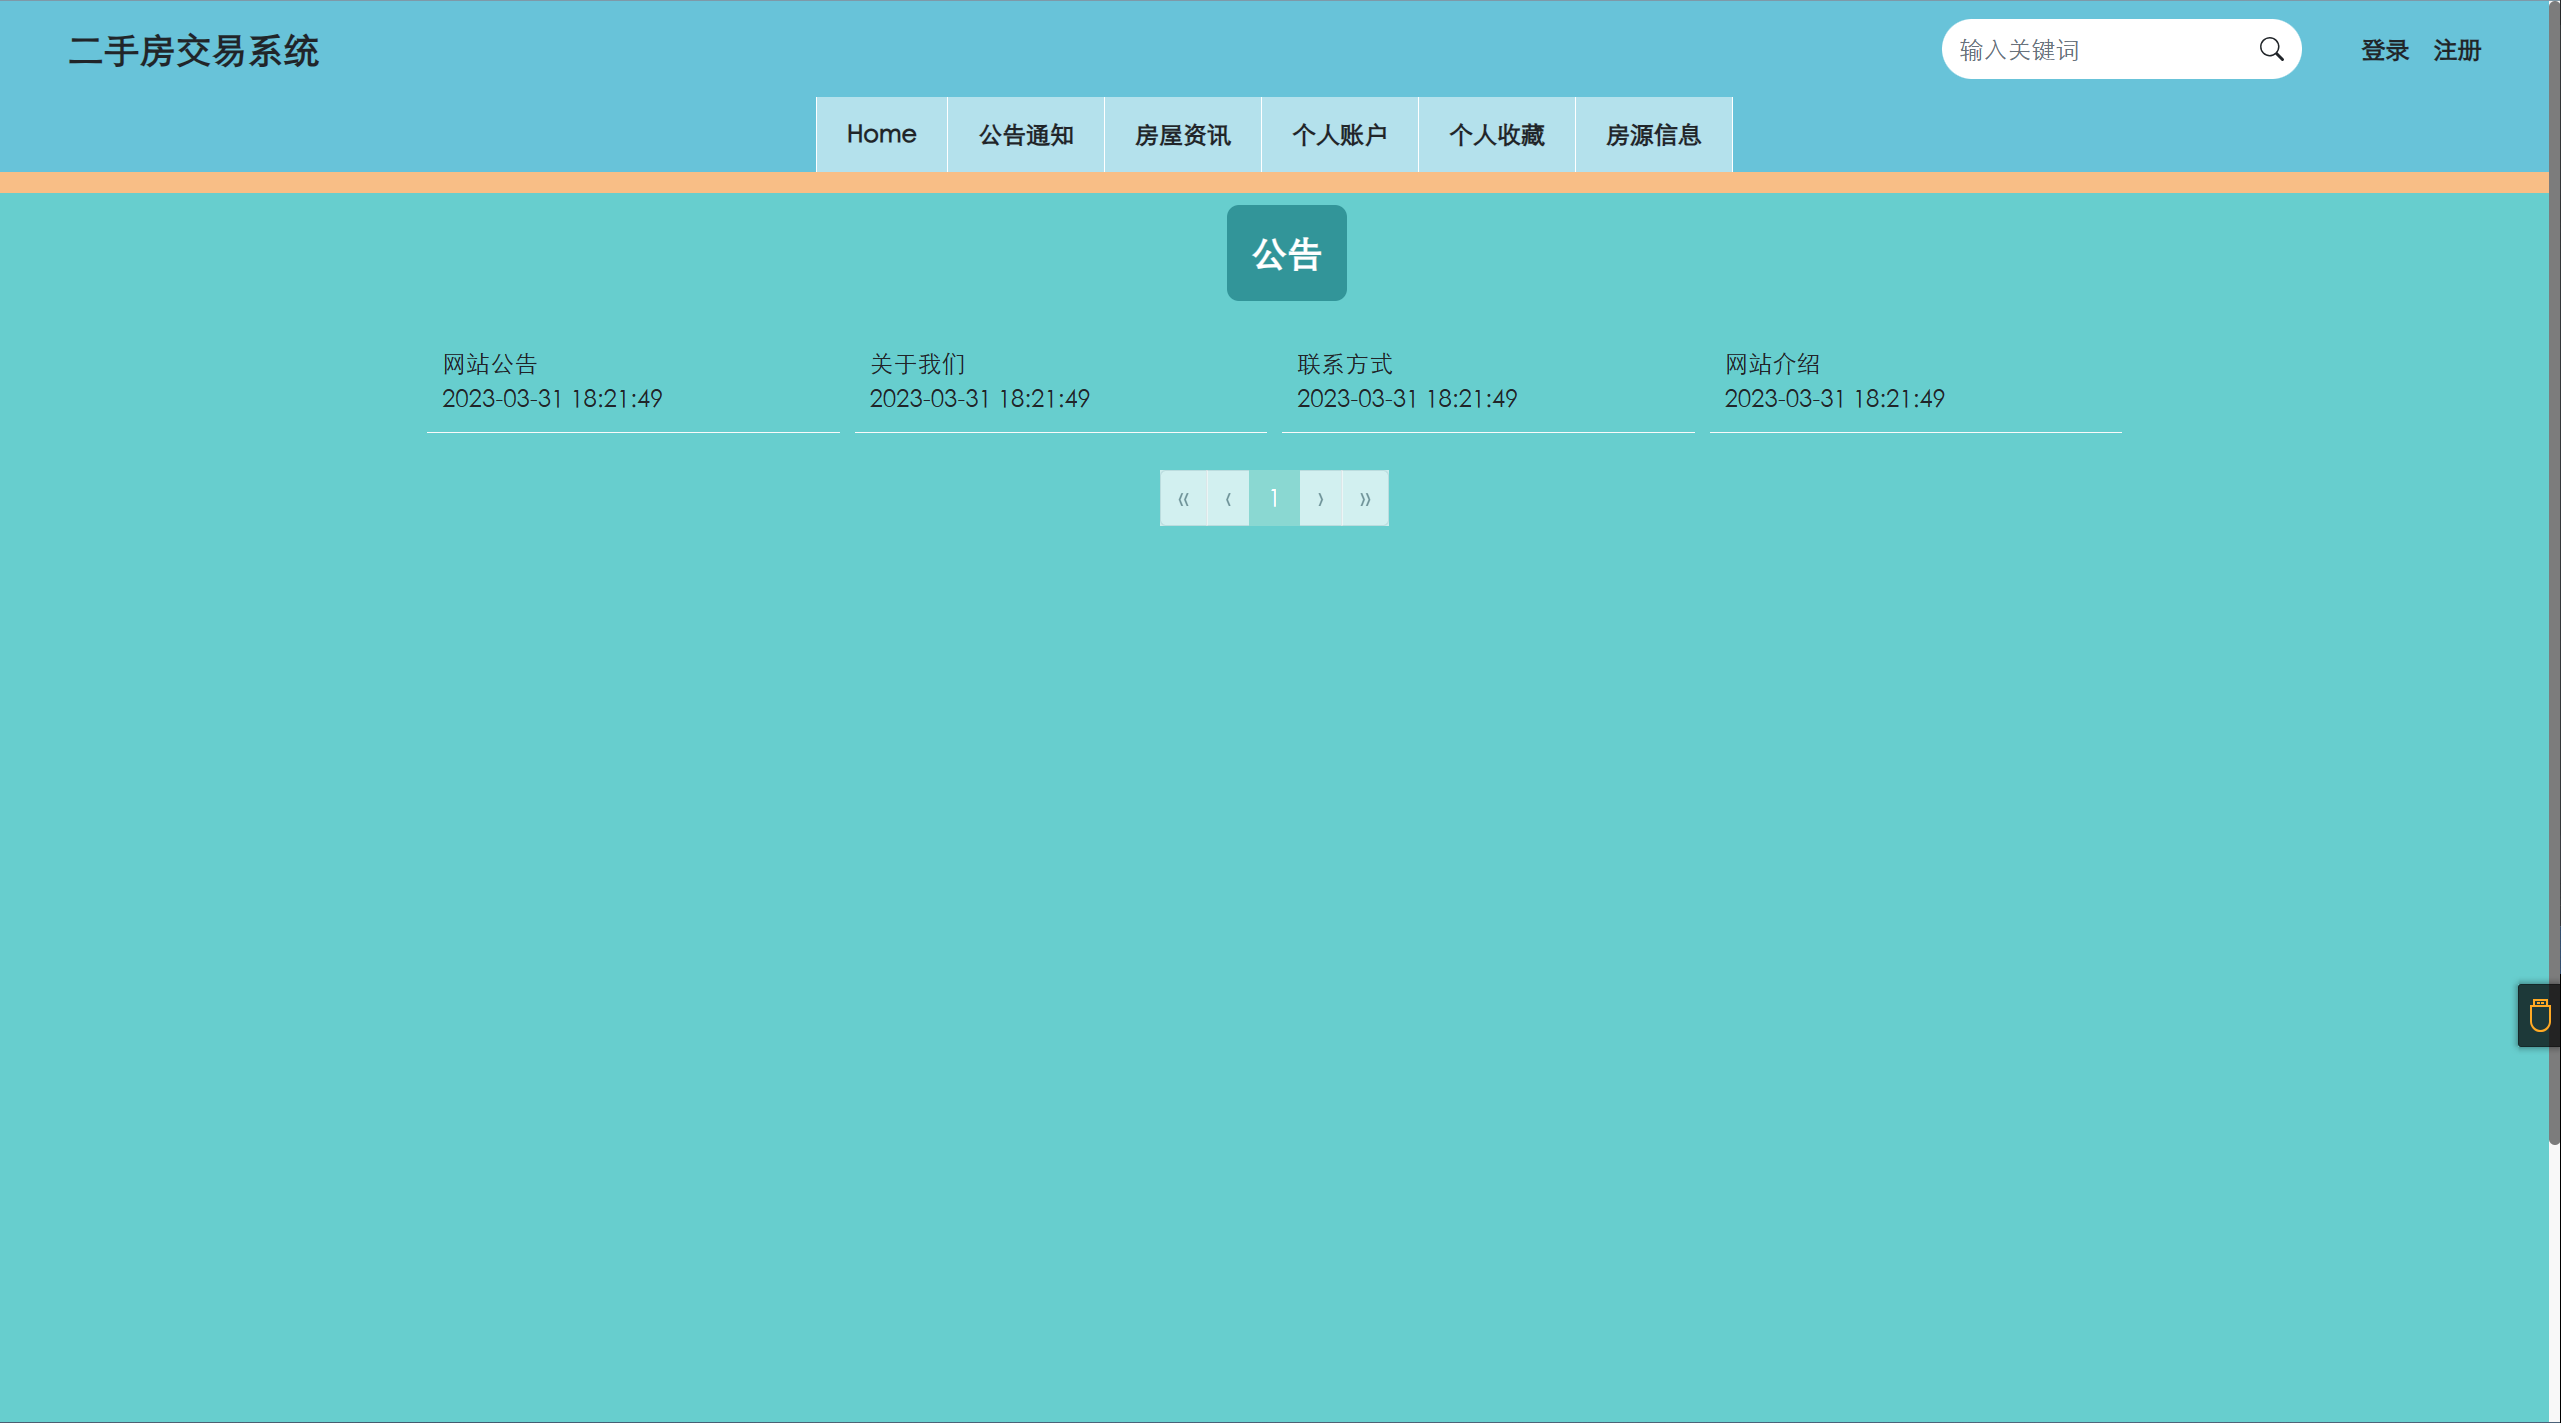
Task: Switch to the 房屋资讯 tab
Action: [x=1183, y=135]
